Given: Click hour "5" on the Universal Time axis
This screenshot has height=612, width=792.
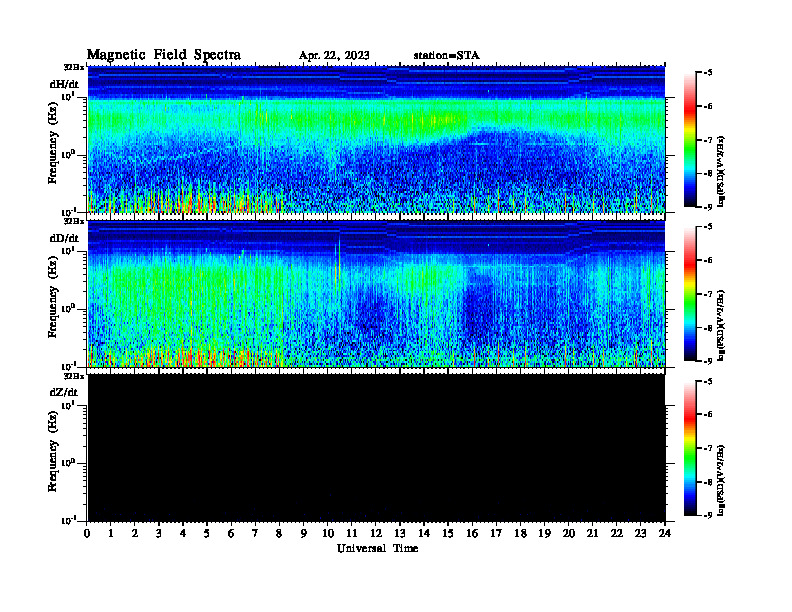Looking at the screenshot, I should coord(207,533).
